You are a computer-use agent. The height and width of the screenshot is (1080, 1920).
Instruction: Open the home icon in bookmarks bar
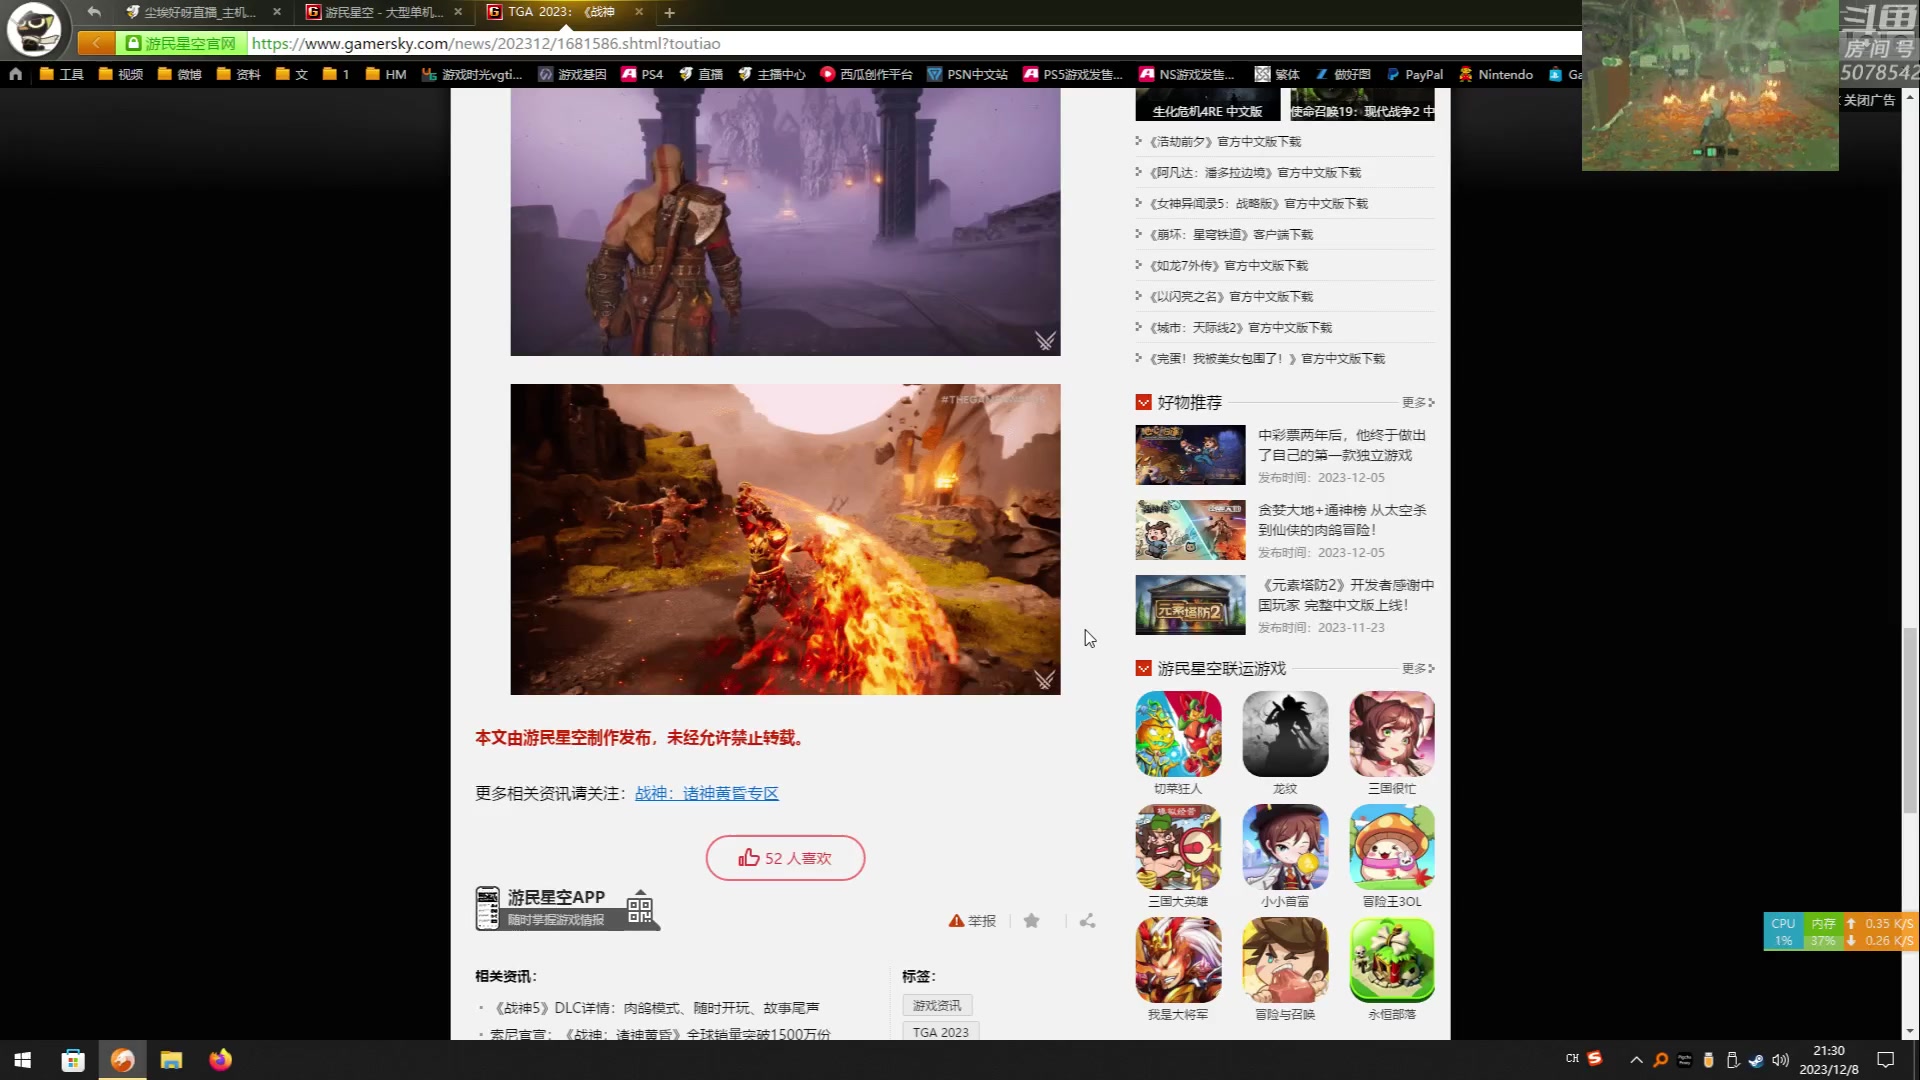[x=15, y=74]
